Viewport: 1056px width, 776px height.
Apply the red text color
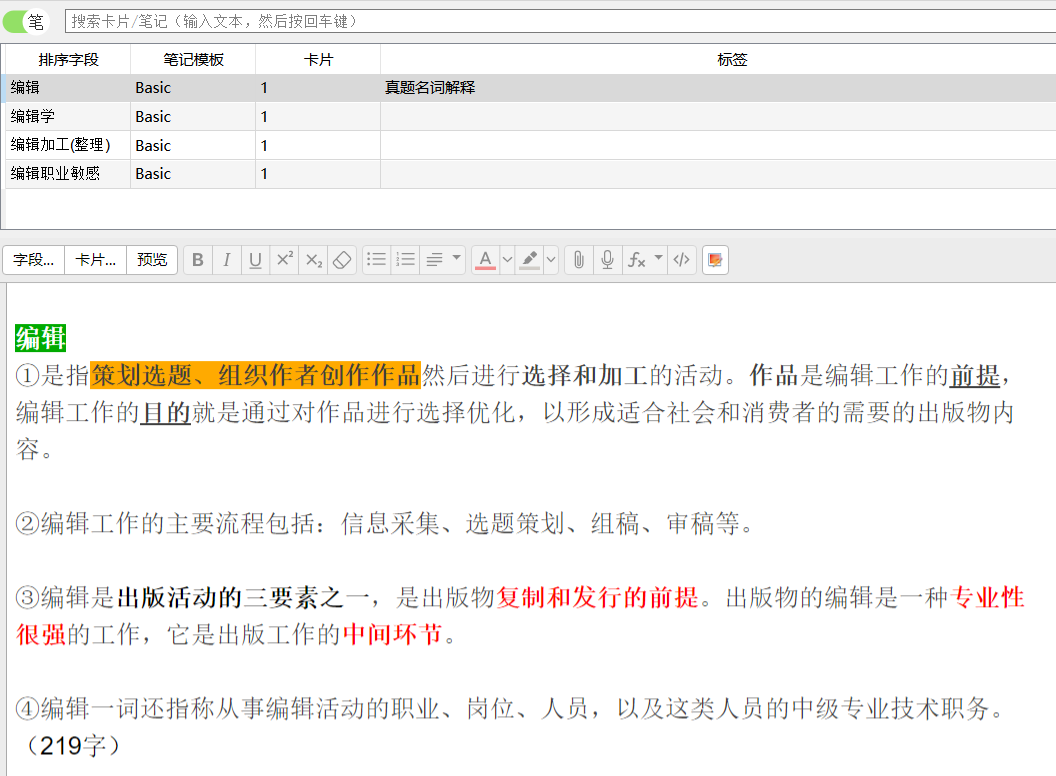click(486, 260)
